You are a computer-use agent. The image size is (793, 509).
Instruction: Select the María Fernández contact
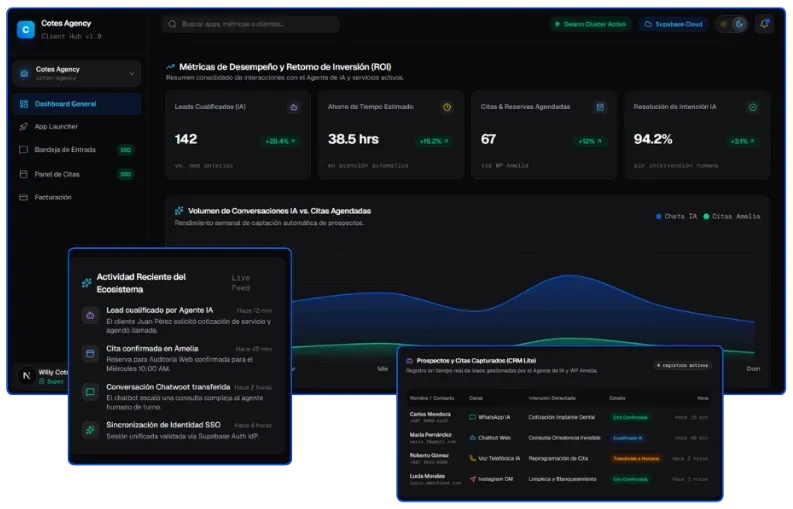[x=430, y=435]
